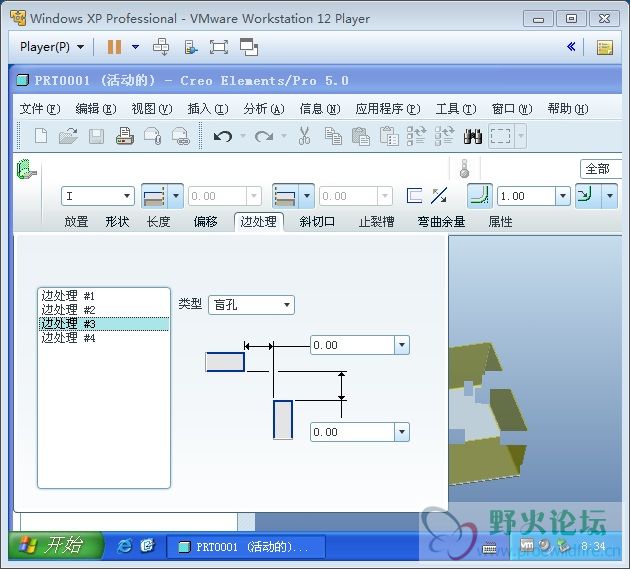Select 边处理 #1 in the list
Image resolution: width=630 pixels, height=569 pixels.
pyautogui.click(x=104, y=296)
